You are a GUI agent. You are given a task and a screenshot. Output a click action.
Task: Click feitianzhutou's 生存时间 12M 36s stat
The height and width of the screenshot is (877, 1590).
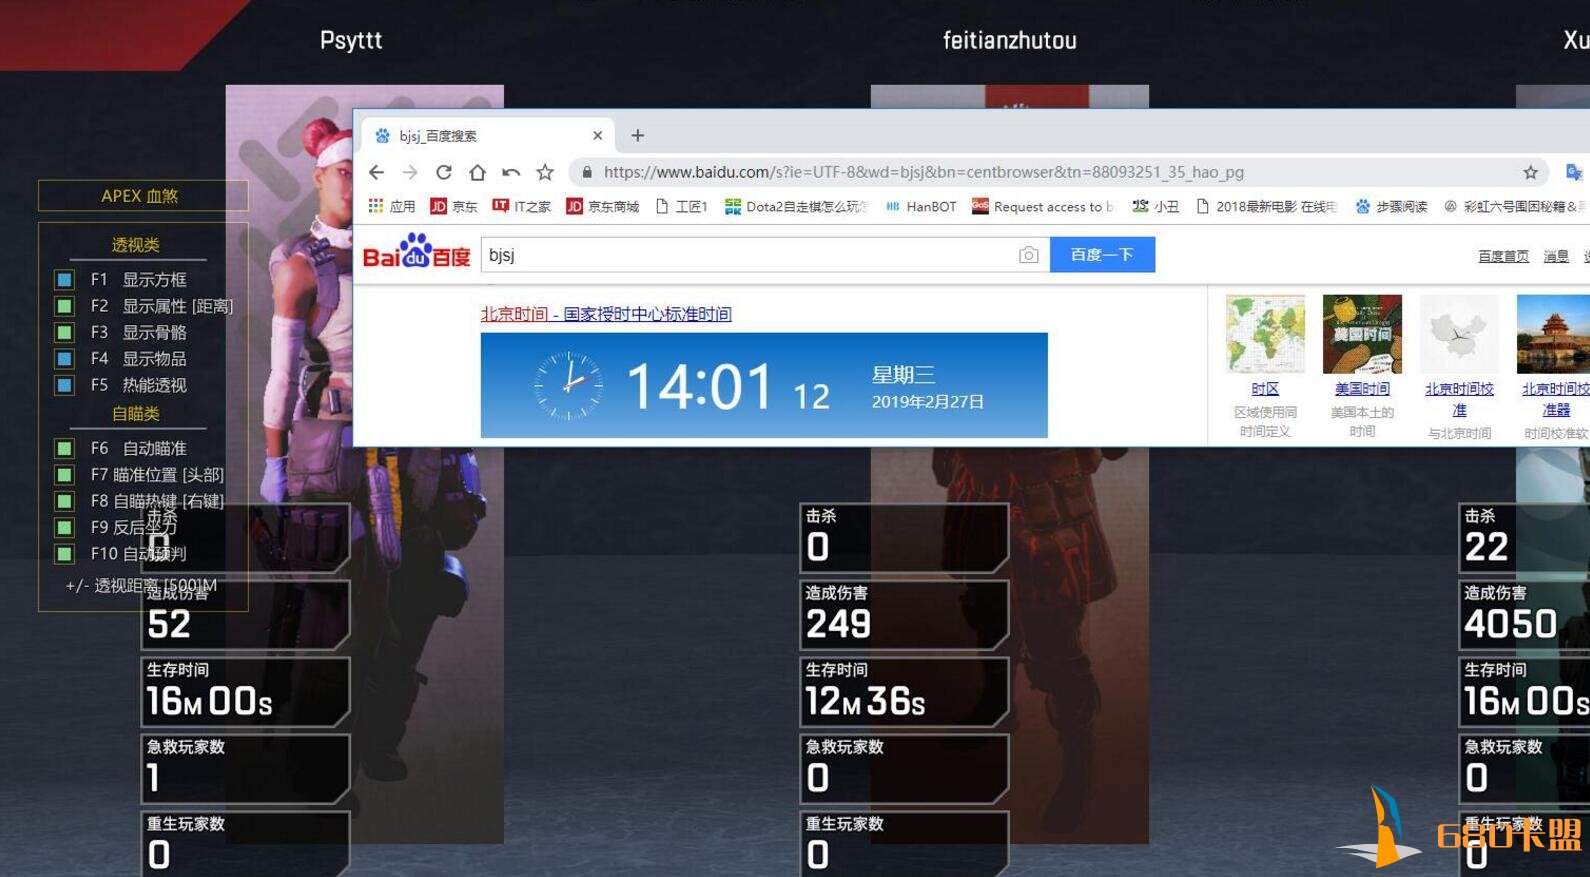click(x=904, y=691)
